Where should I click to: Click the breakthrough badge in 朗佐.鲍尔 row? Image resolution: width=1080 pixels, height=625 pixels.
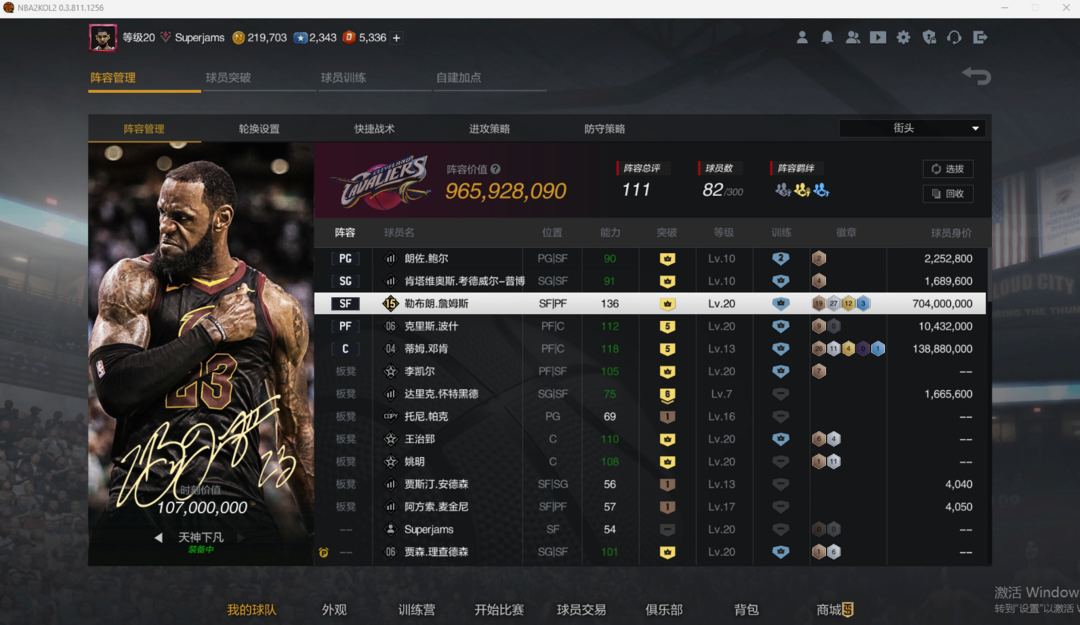667,258
